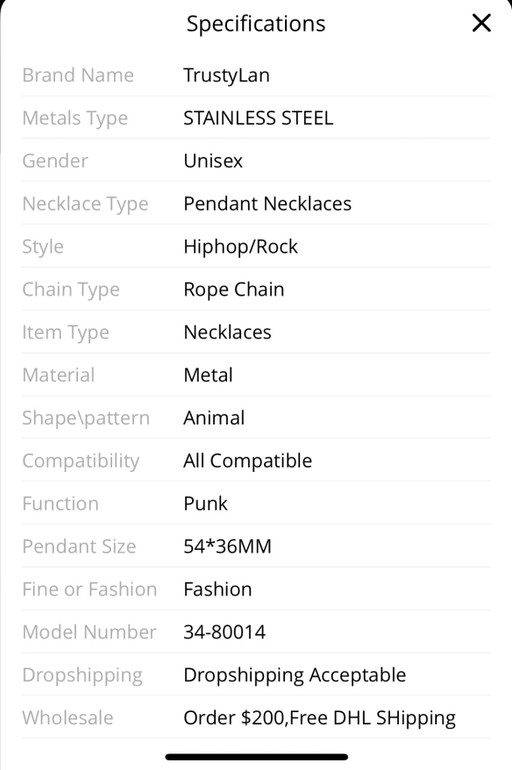This screenshot has height=770, width=512.
Task: Tap the home indicator bar at the bottom
Action: (256, 757)
